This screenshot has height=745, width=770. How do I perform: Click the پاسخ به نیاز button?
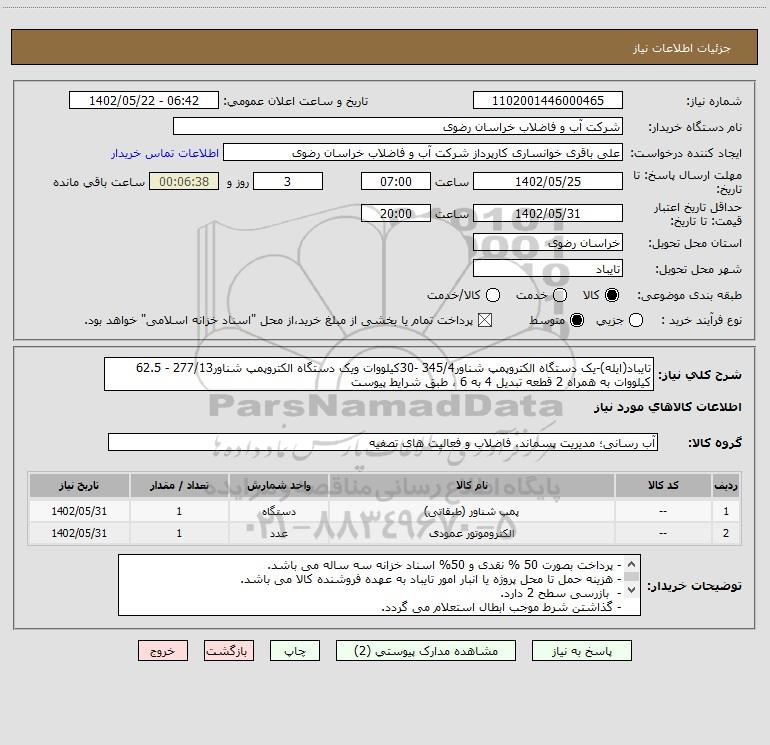pos(582,651)
